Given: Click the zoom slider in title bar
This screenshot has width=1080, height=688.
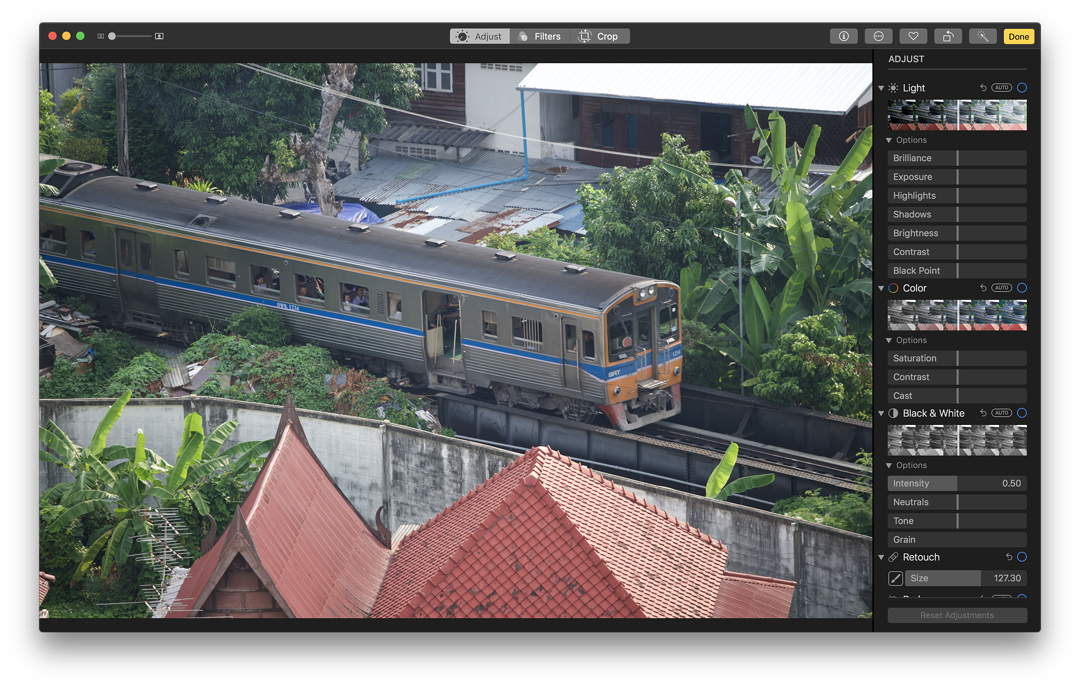Looking at the screenshot, I should click(x=130, y=36).
